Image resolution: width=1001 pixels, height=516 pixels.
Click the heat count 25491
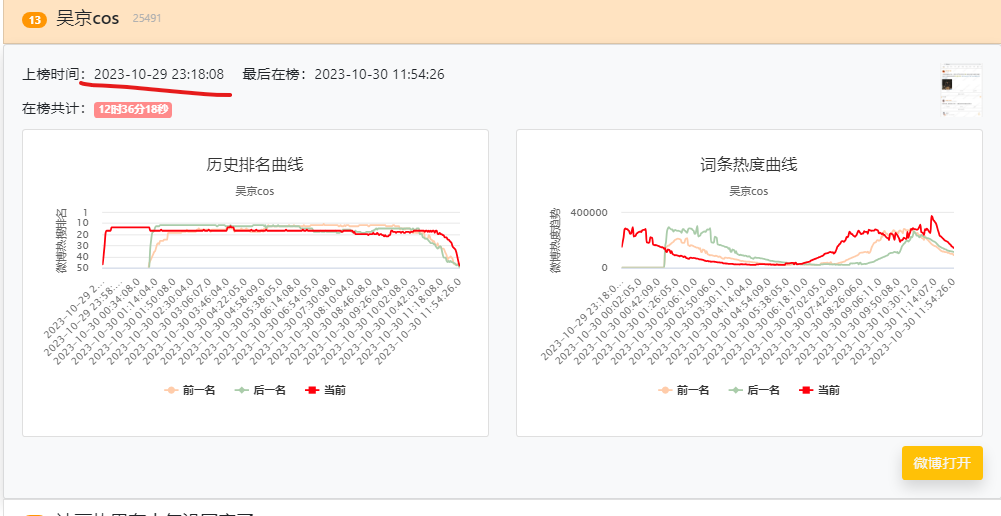[147, 19]
